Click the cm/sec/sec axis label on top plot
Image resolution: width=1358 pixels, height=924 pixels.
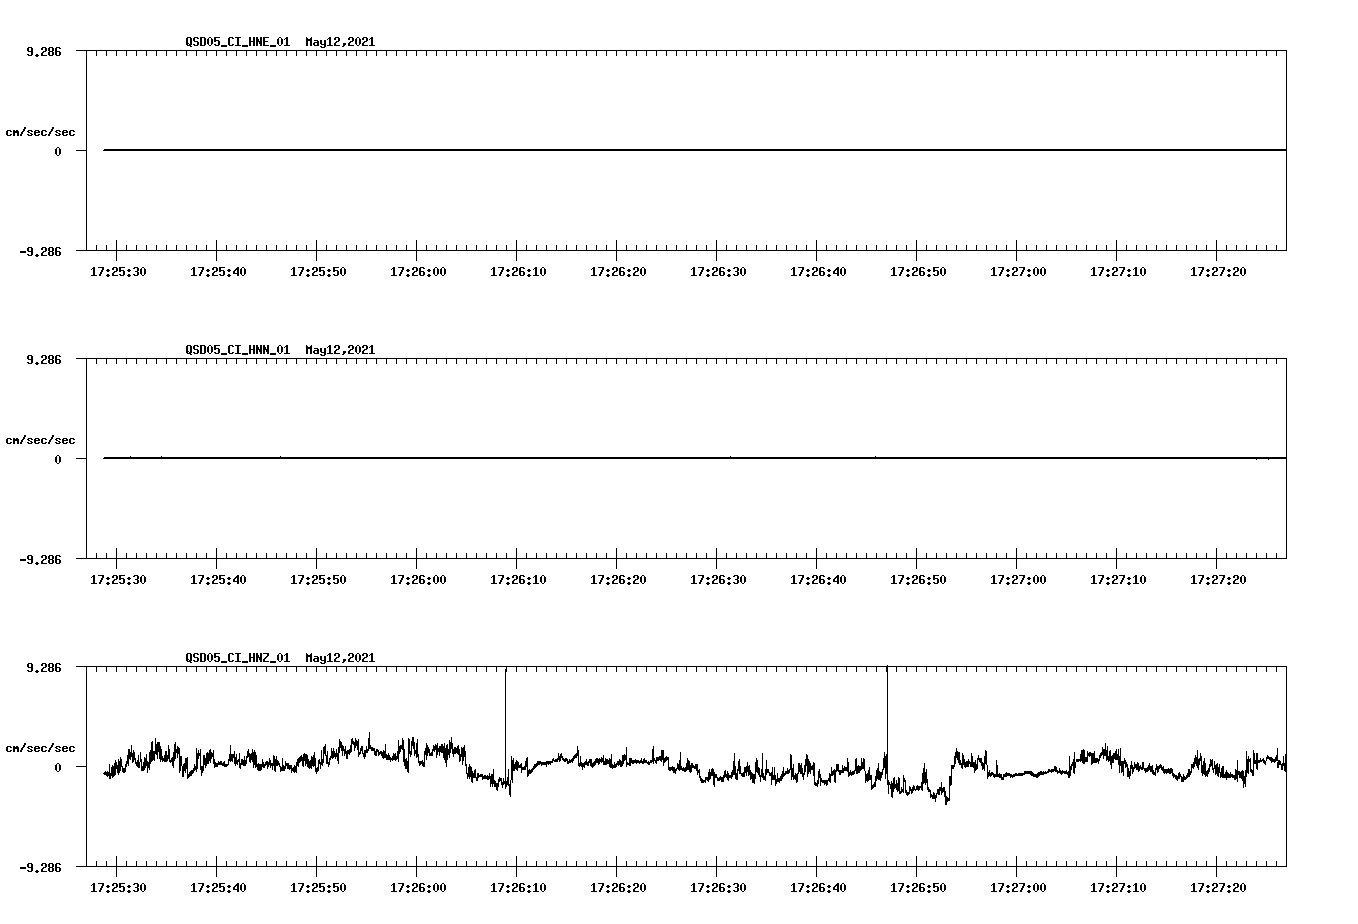pyautogui.click(x=42, y=131)
